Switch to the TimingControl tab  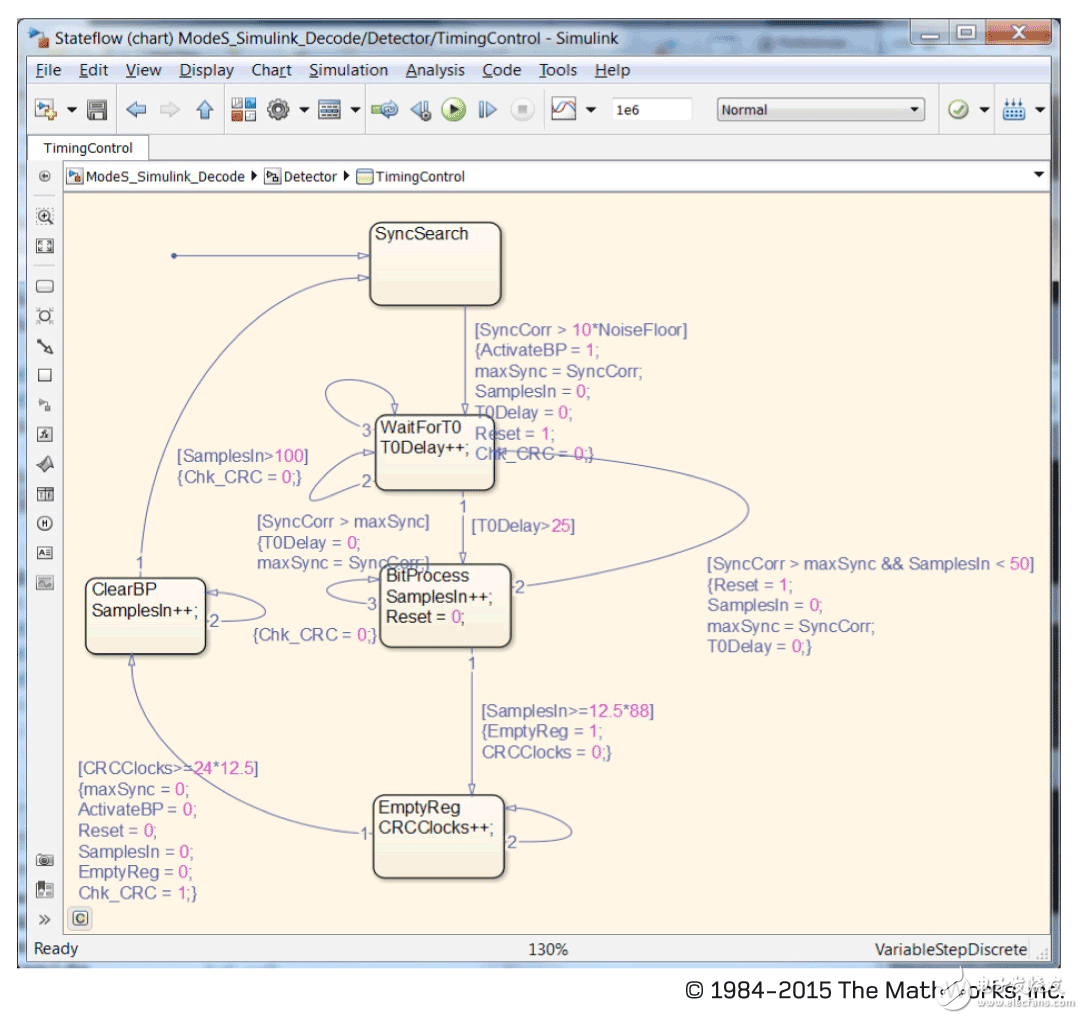(x=88, y=148)
